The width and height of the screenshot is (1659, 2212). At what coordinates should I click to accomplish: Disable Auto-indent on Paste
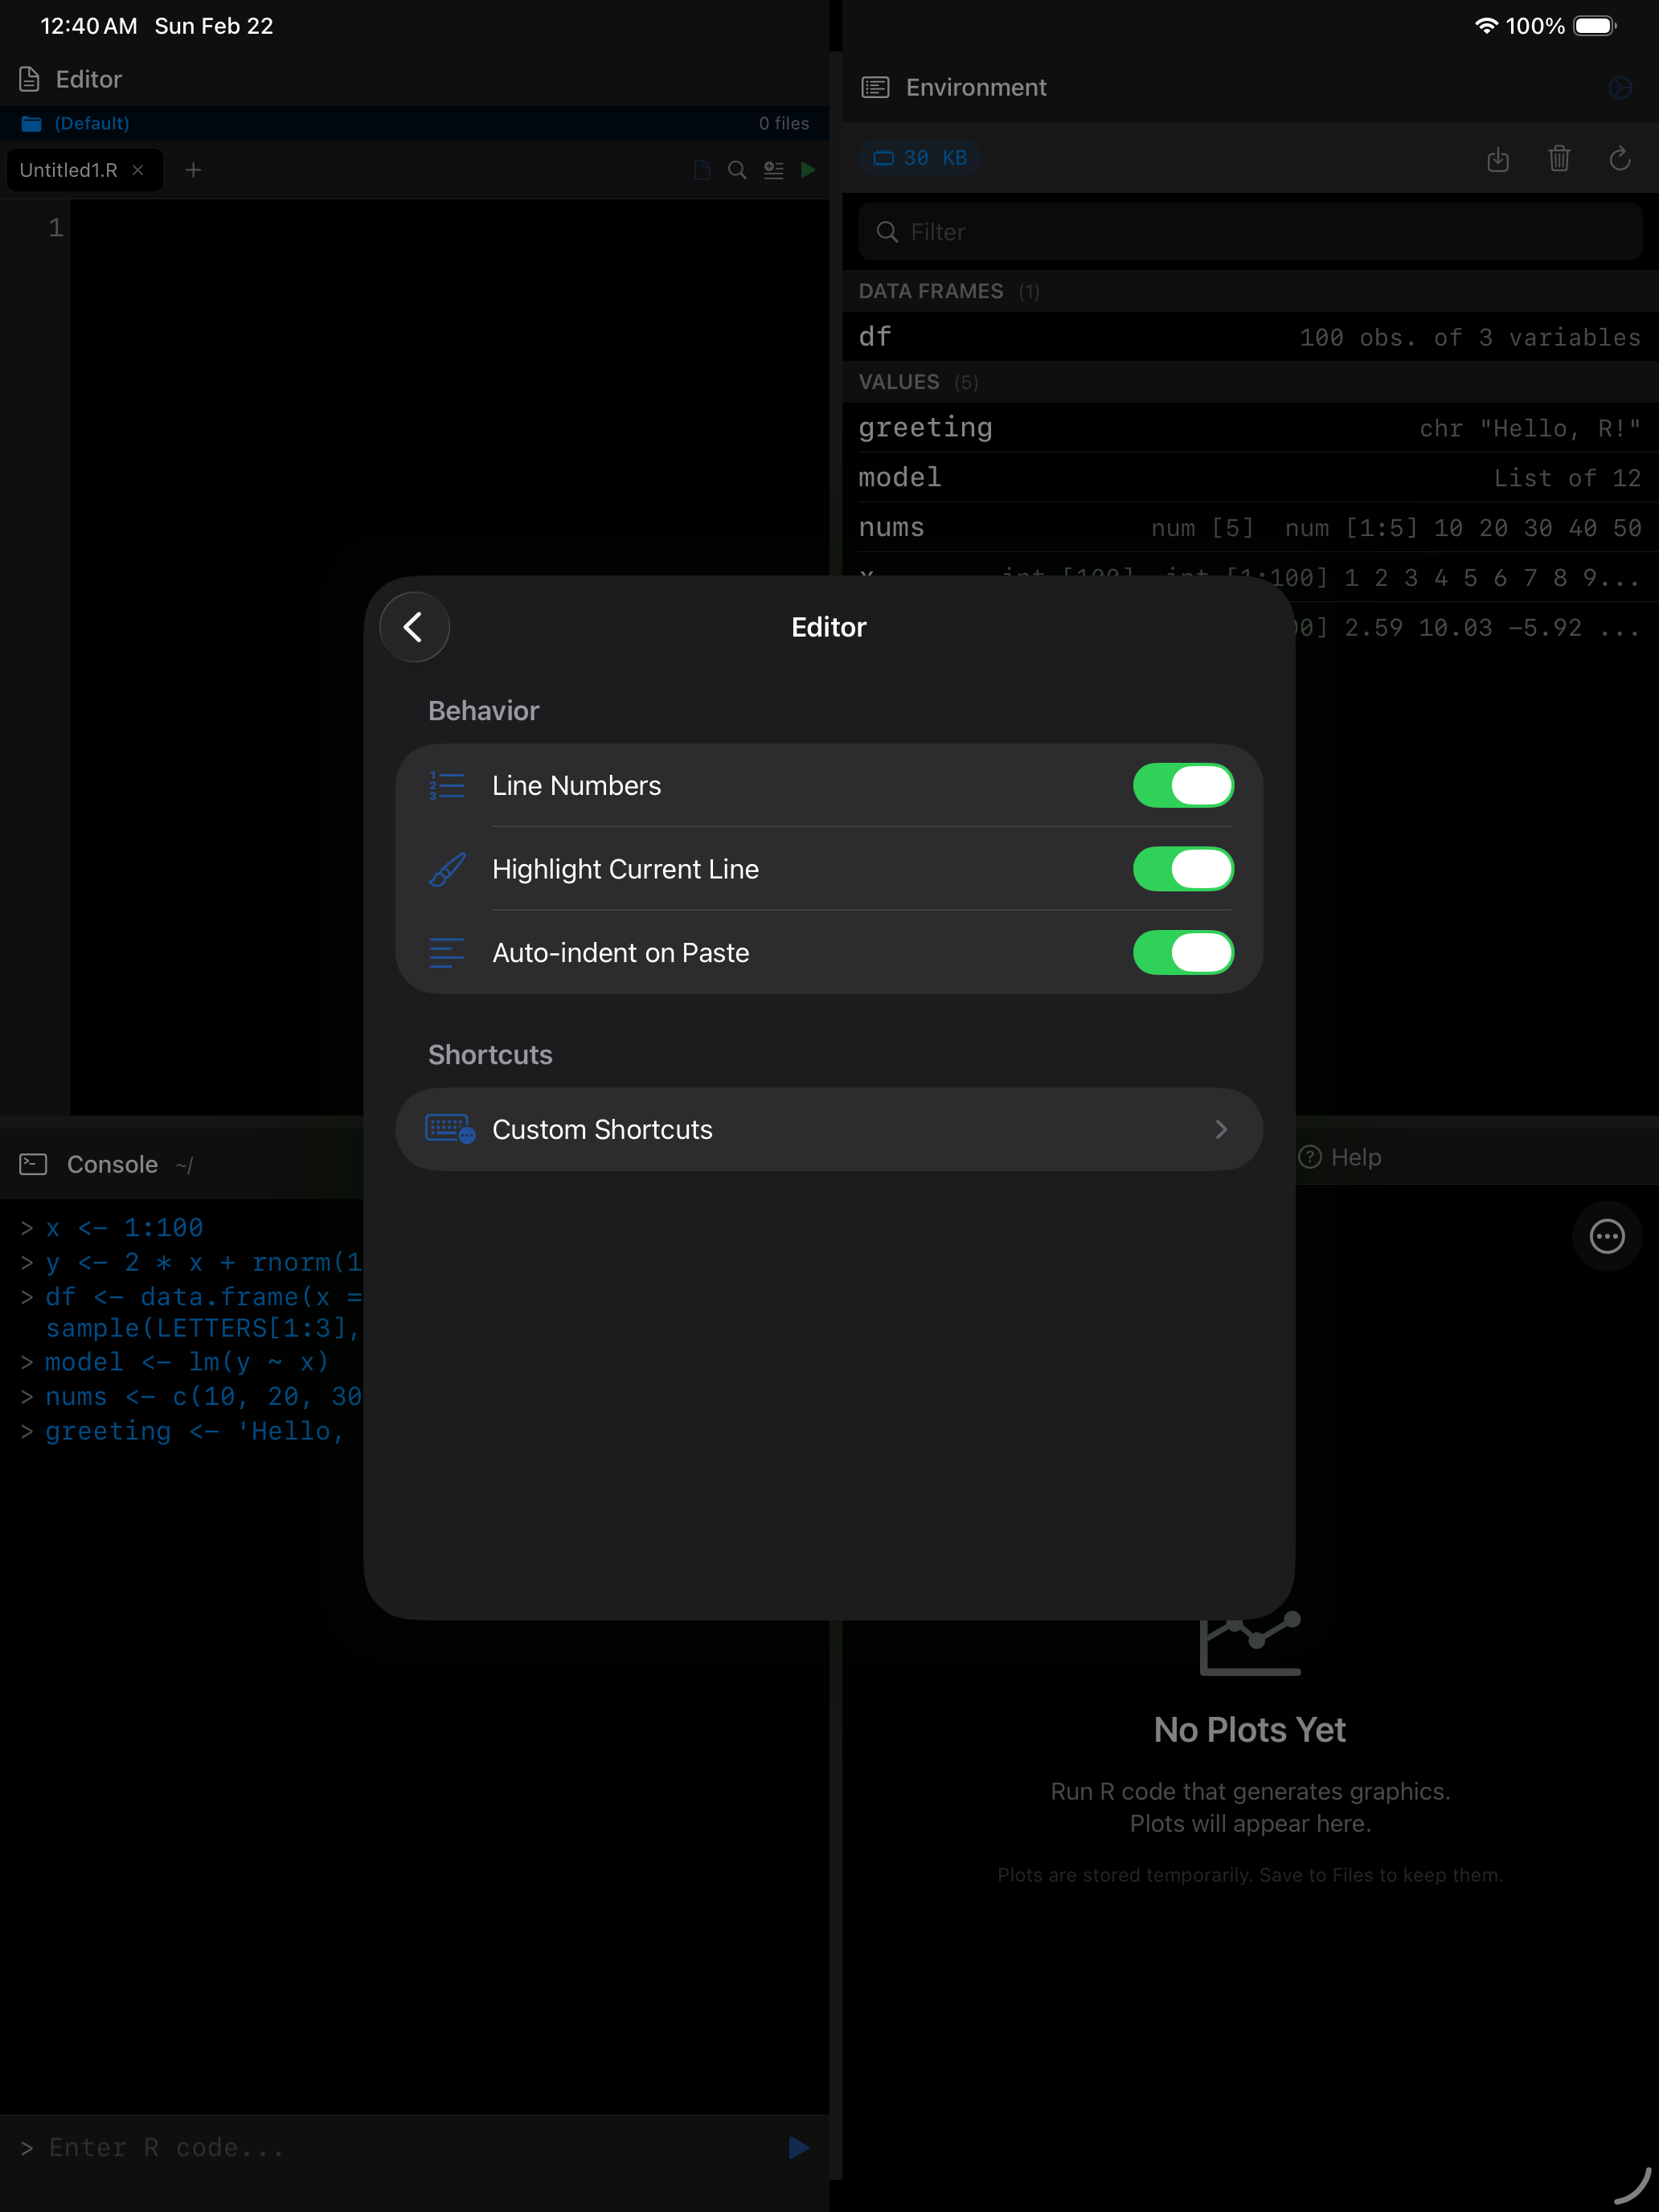tap(1183, 953)
